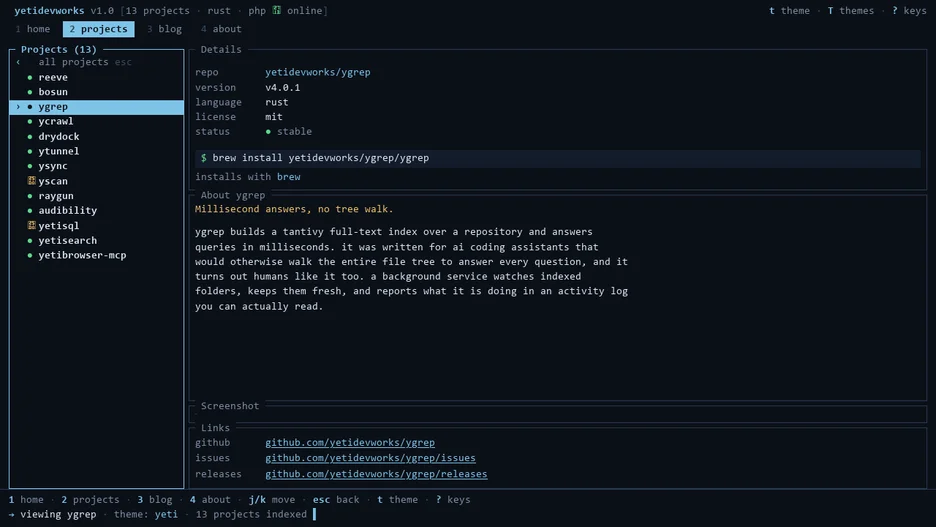Open 'T themes' list in header
Screen dimensions: 936x527
[851, 11]
